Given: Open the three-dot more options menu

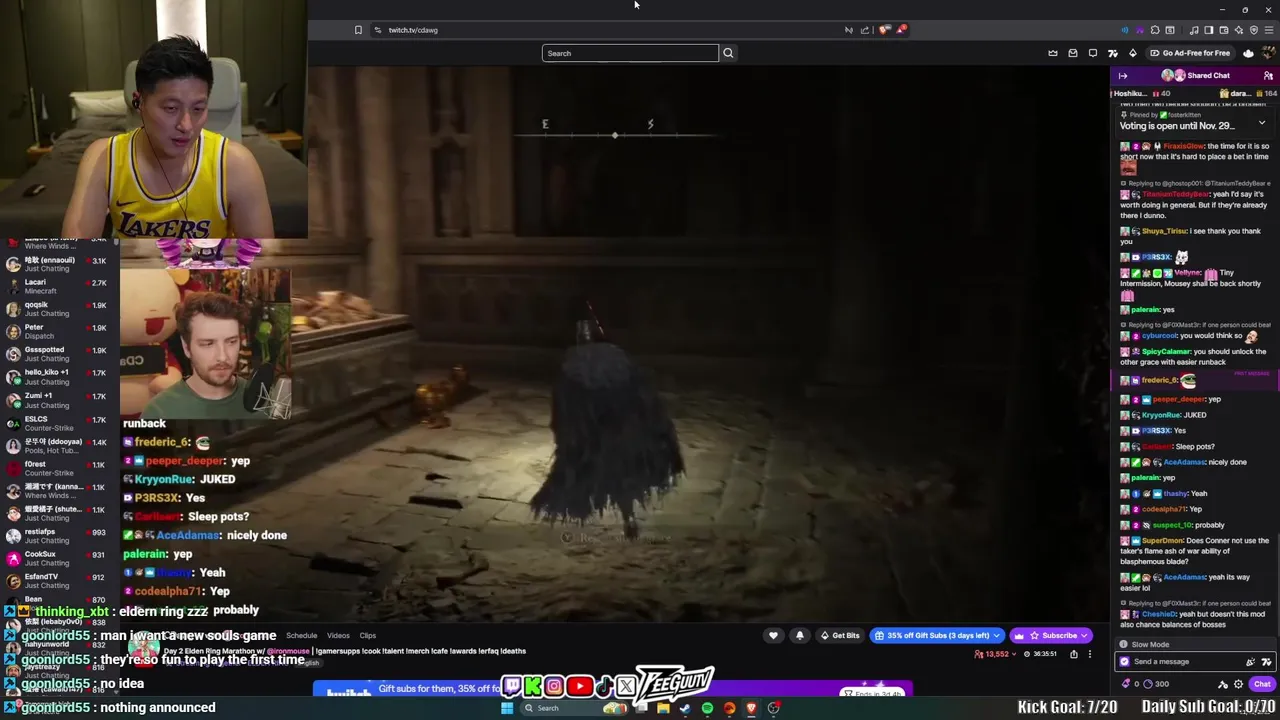Looking at the screenshot, I should click(1090, 654).
